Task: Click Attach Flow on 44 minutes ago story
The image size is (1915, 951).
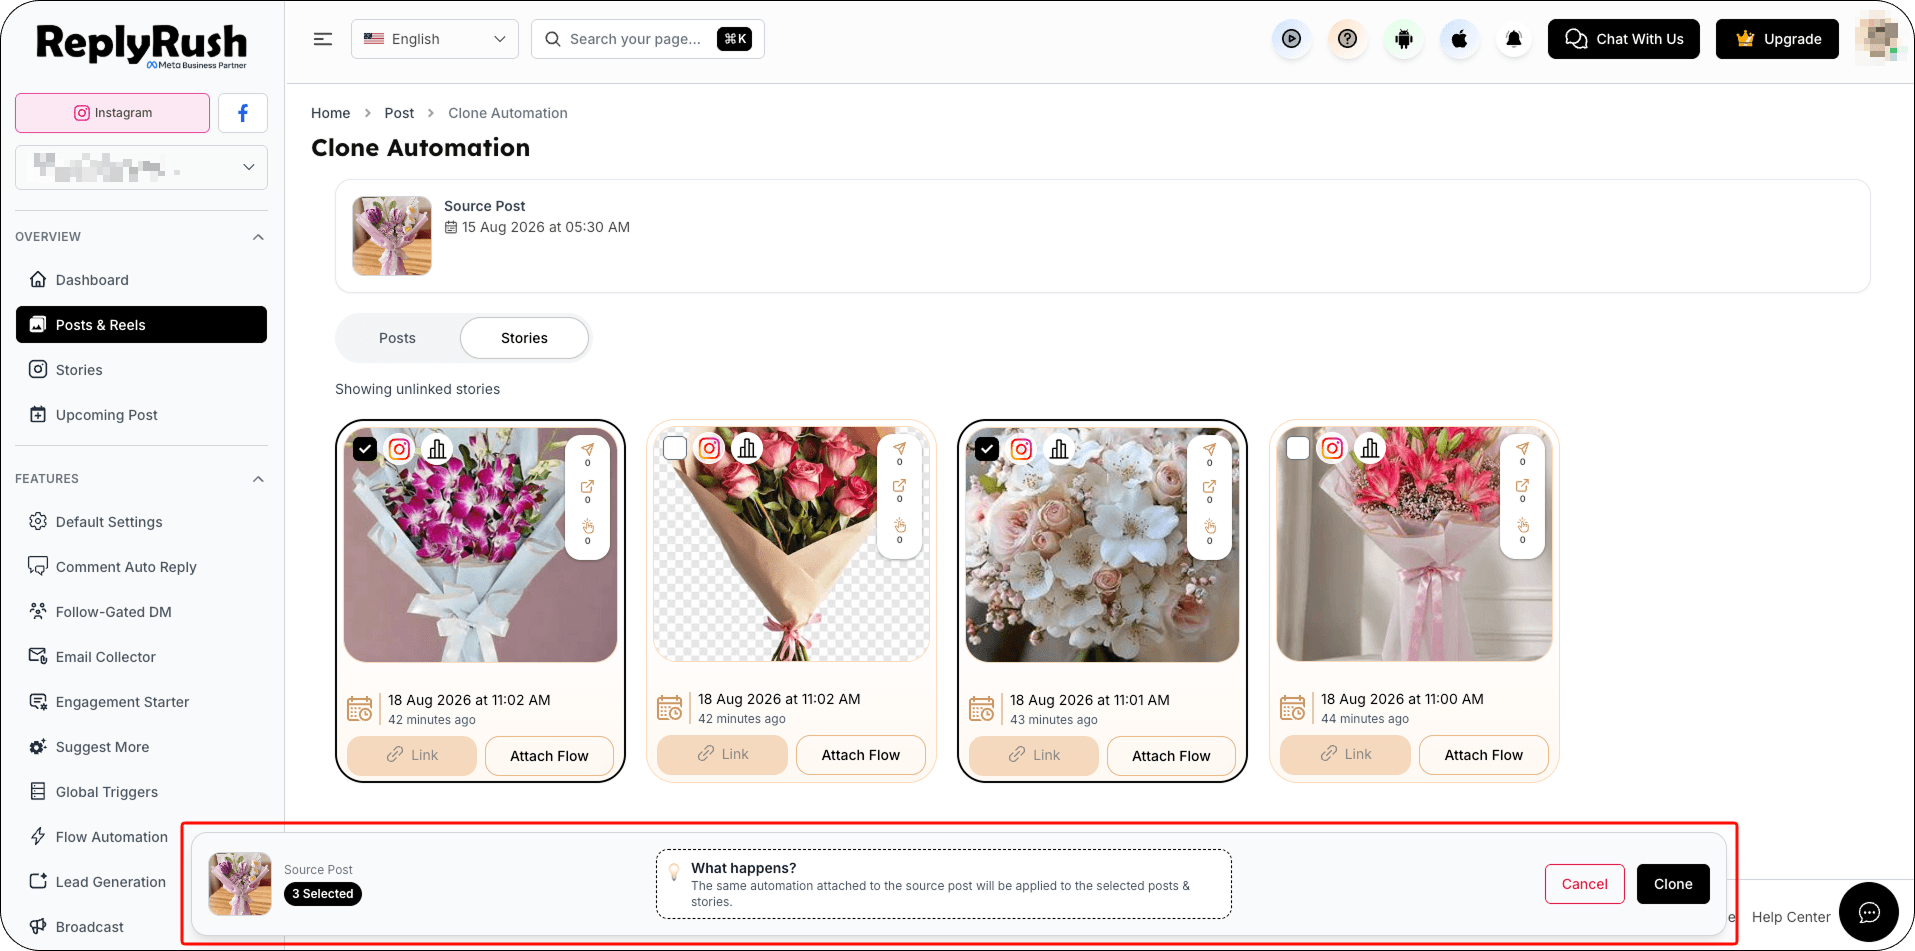Action: 1483,755
